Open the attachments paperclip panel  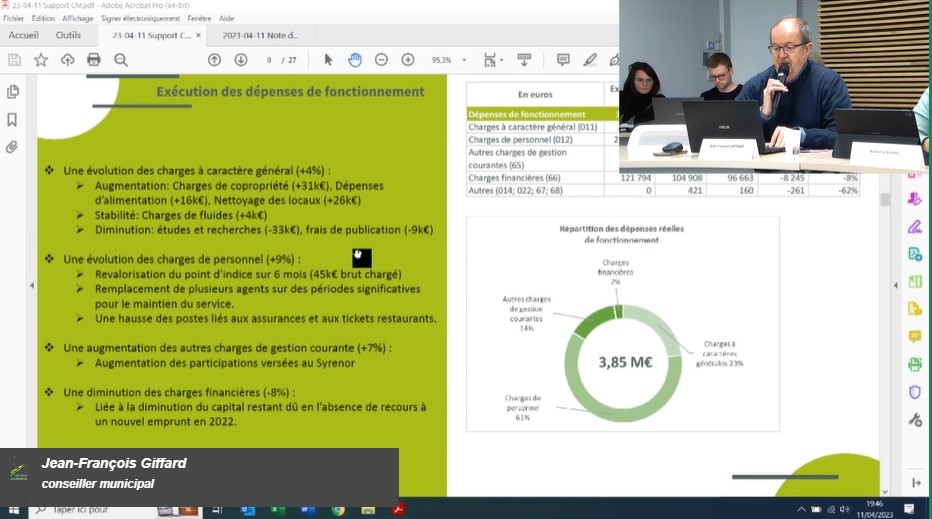13,147
